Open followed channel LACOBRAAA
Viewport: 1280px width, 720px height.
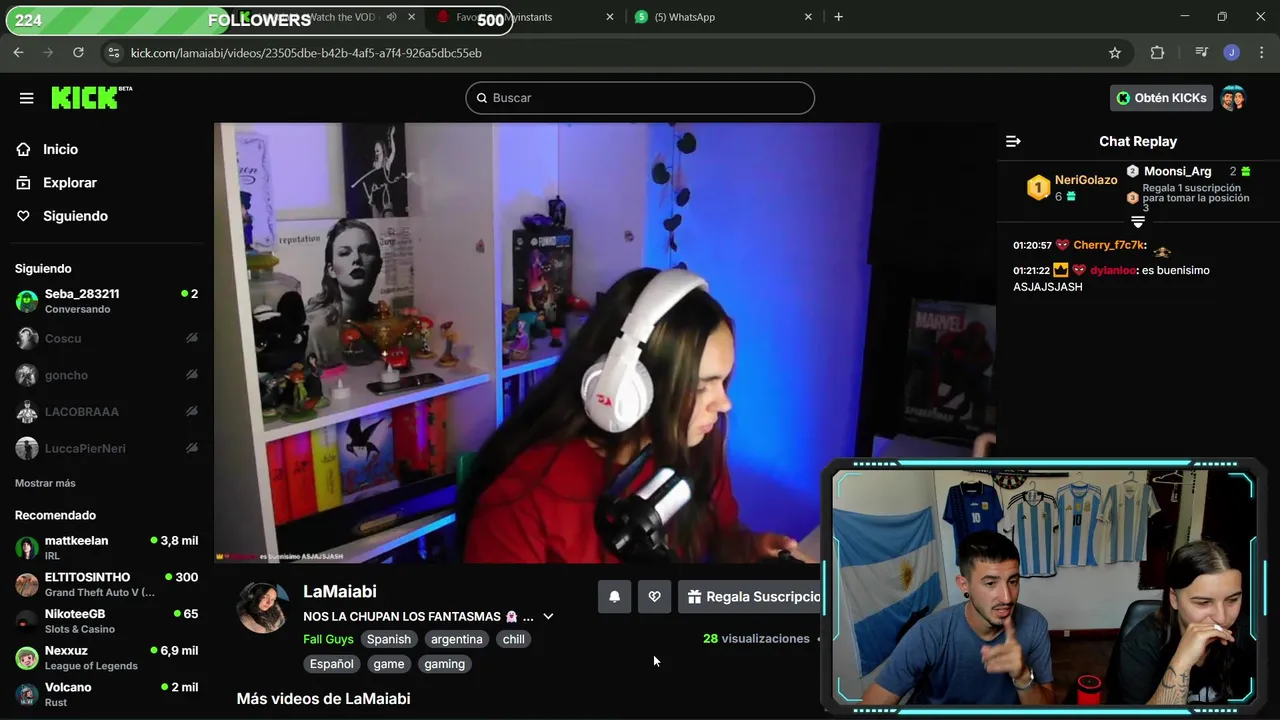(x=106, y=412)
